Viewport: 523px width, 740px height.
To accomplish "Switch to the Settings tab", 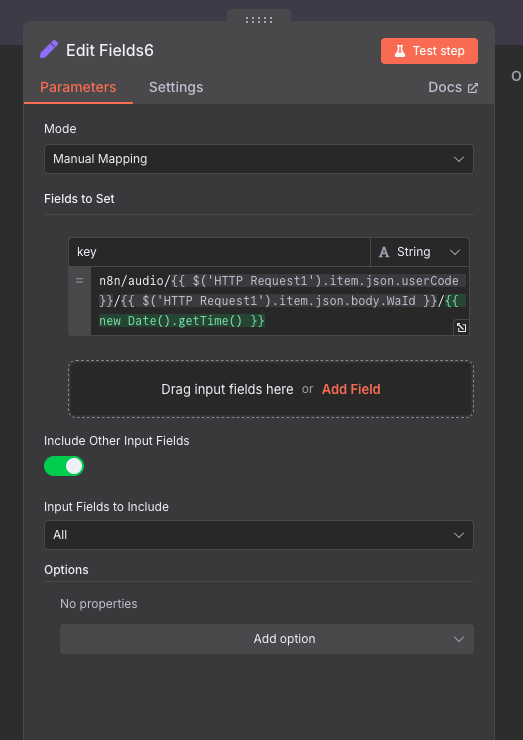I will pos(176,87).
